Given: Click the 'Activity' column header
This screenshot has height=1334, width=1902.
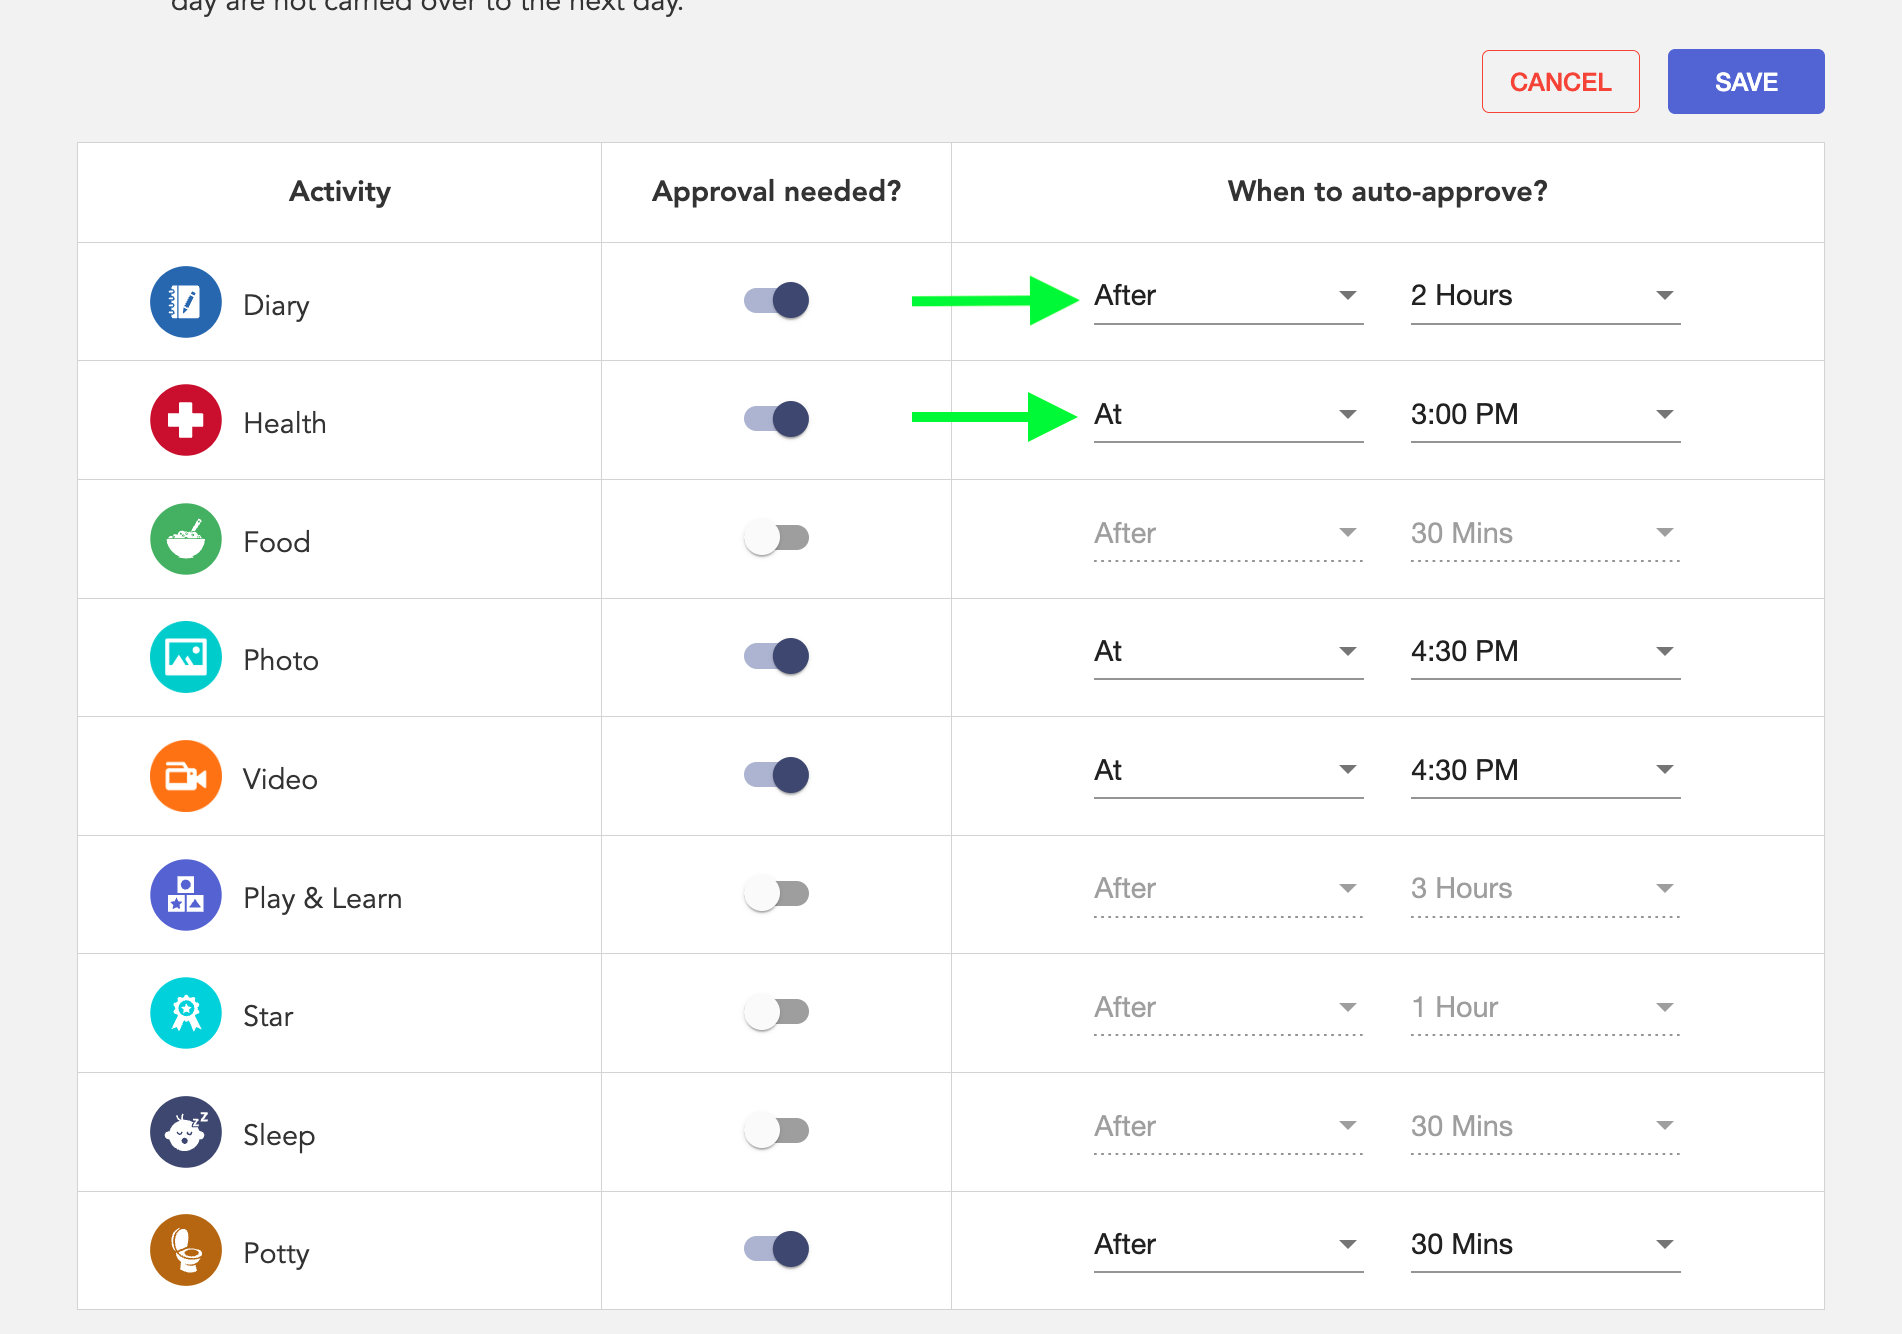Looking at the screenshot, I should (340, 191).
